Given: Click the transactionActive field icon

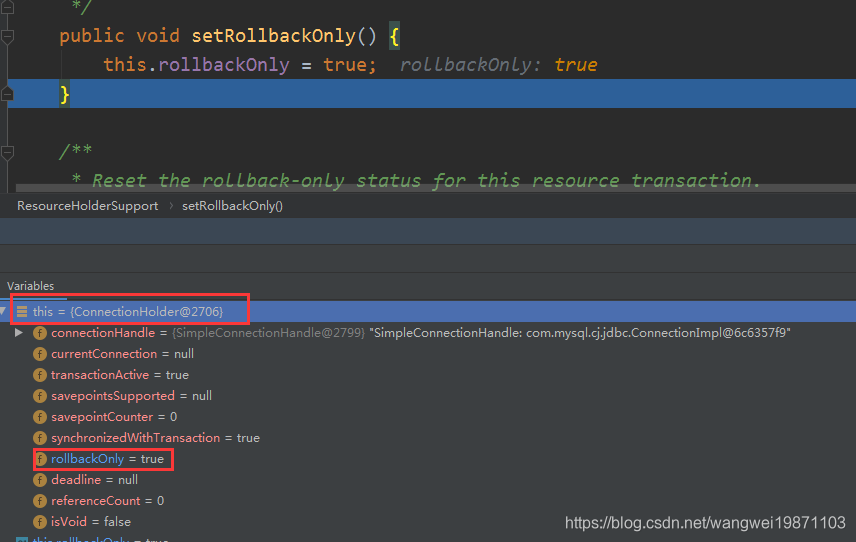Looking at the screenshot, I should pos(40,375).
